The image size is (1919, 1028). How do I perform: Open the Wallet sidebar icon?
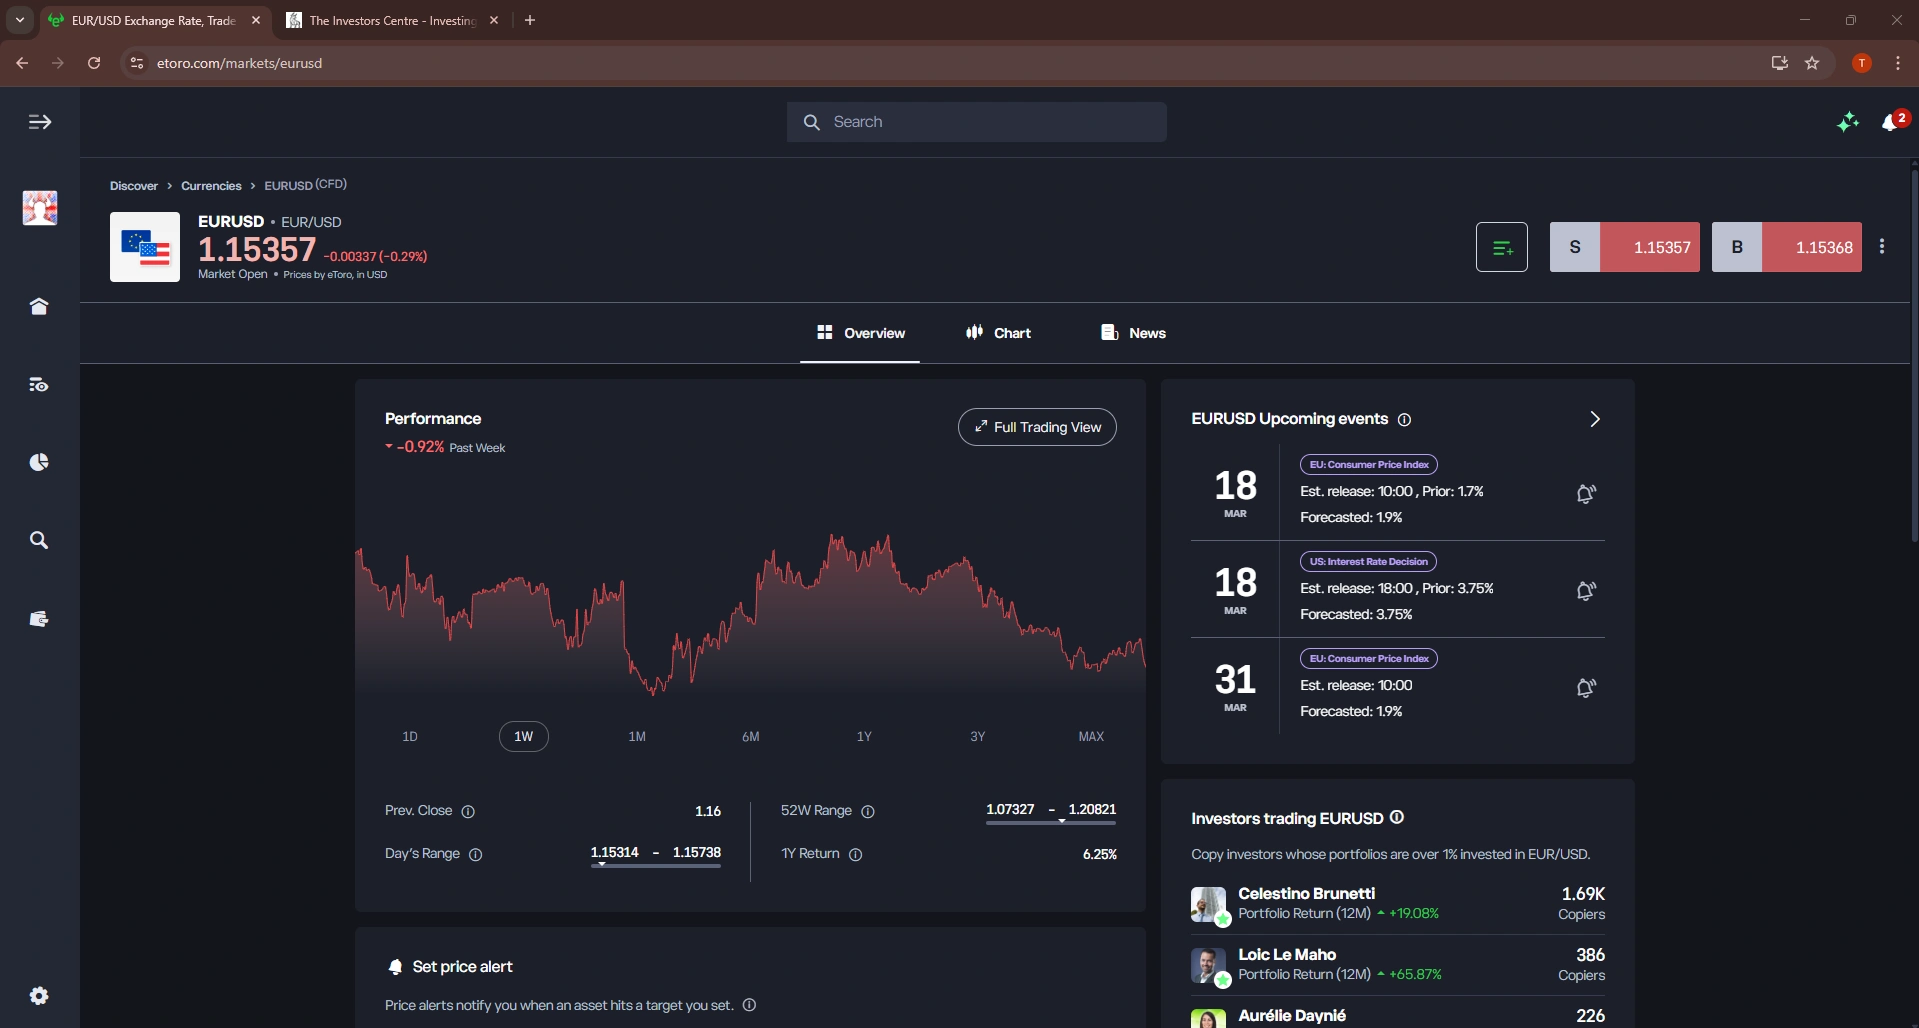pyautogui.click(x=39, y=619)
